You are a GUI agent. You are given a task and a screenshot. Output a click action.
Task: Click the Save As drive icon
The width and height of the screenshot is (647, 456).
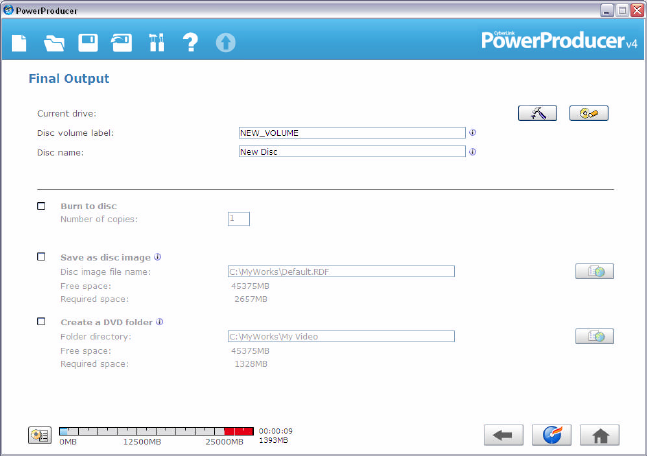tap(122, 43)
